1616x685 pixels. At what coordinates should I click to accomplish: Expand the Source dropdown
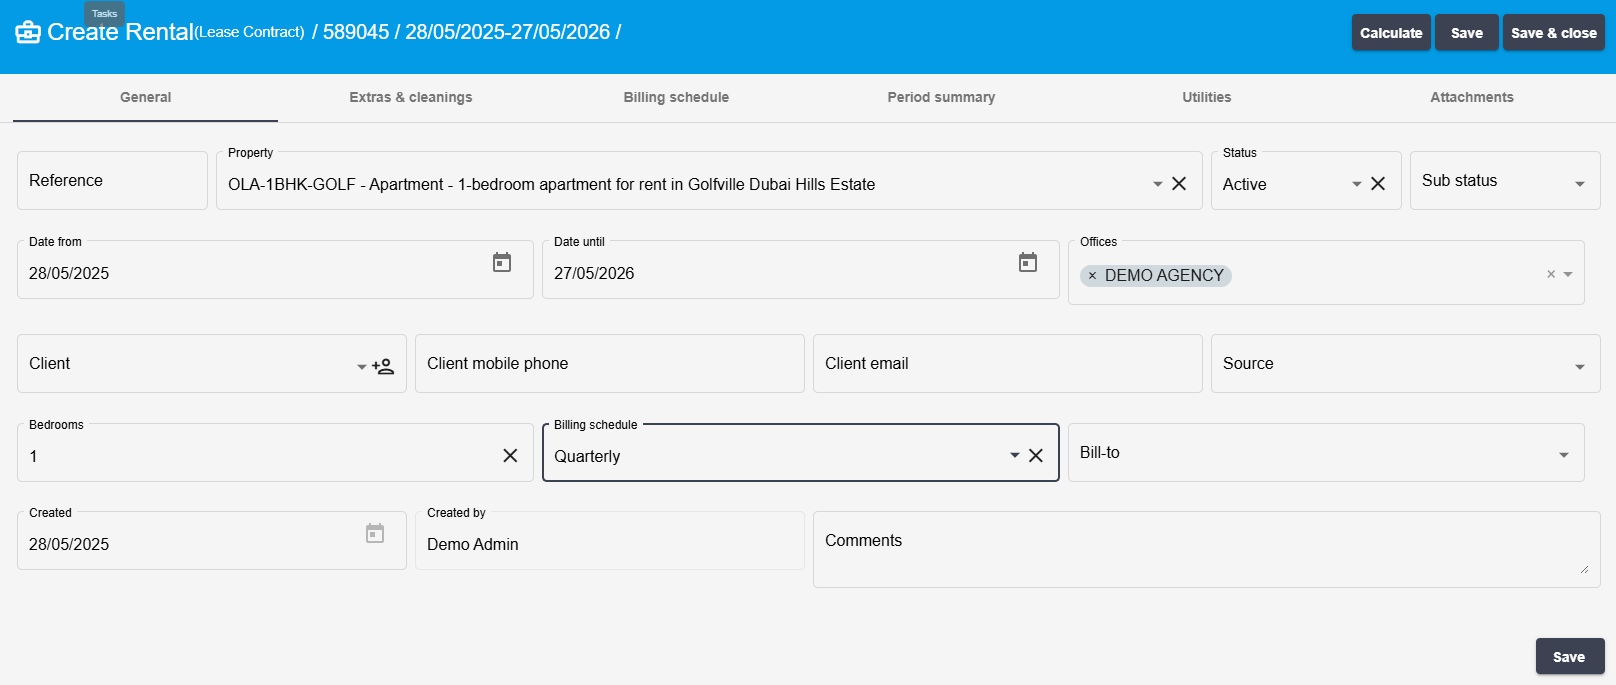(x=1580, y=367)
